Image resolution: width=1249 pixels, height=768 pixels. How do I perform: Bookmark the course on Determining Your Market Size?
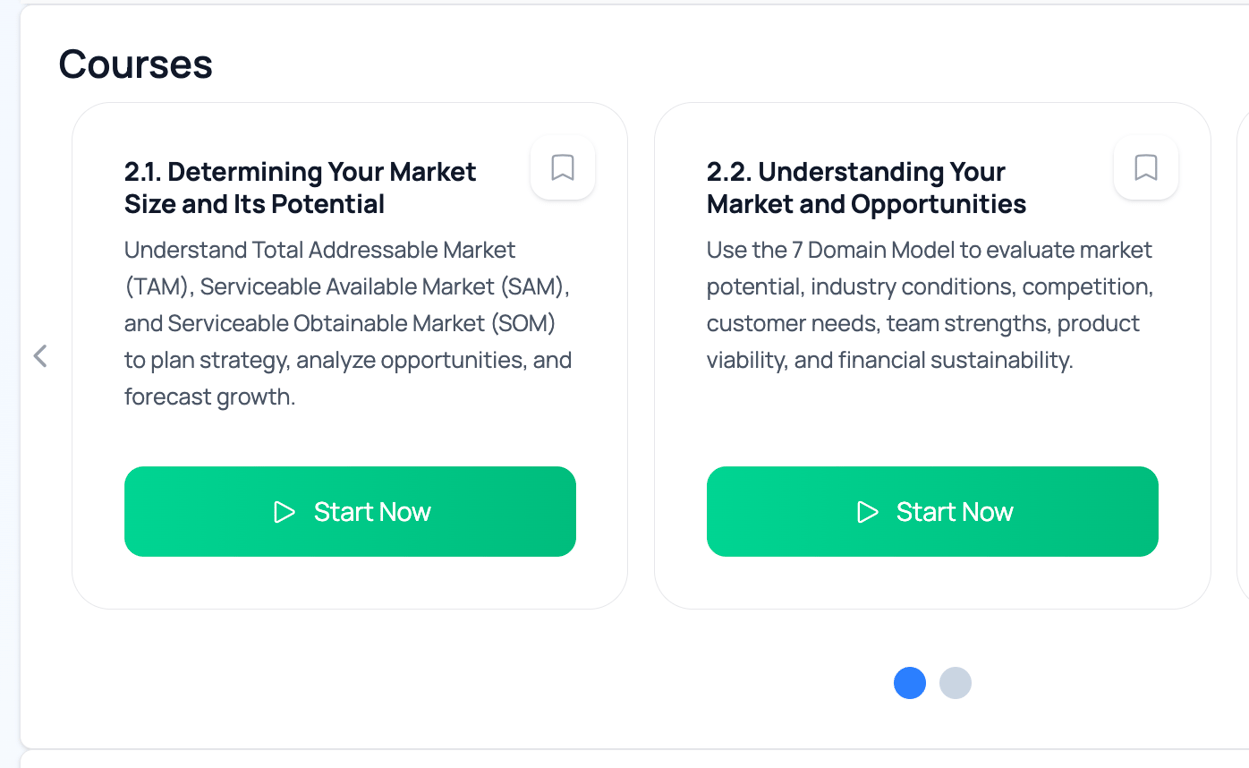point(562,168)
